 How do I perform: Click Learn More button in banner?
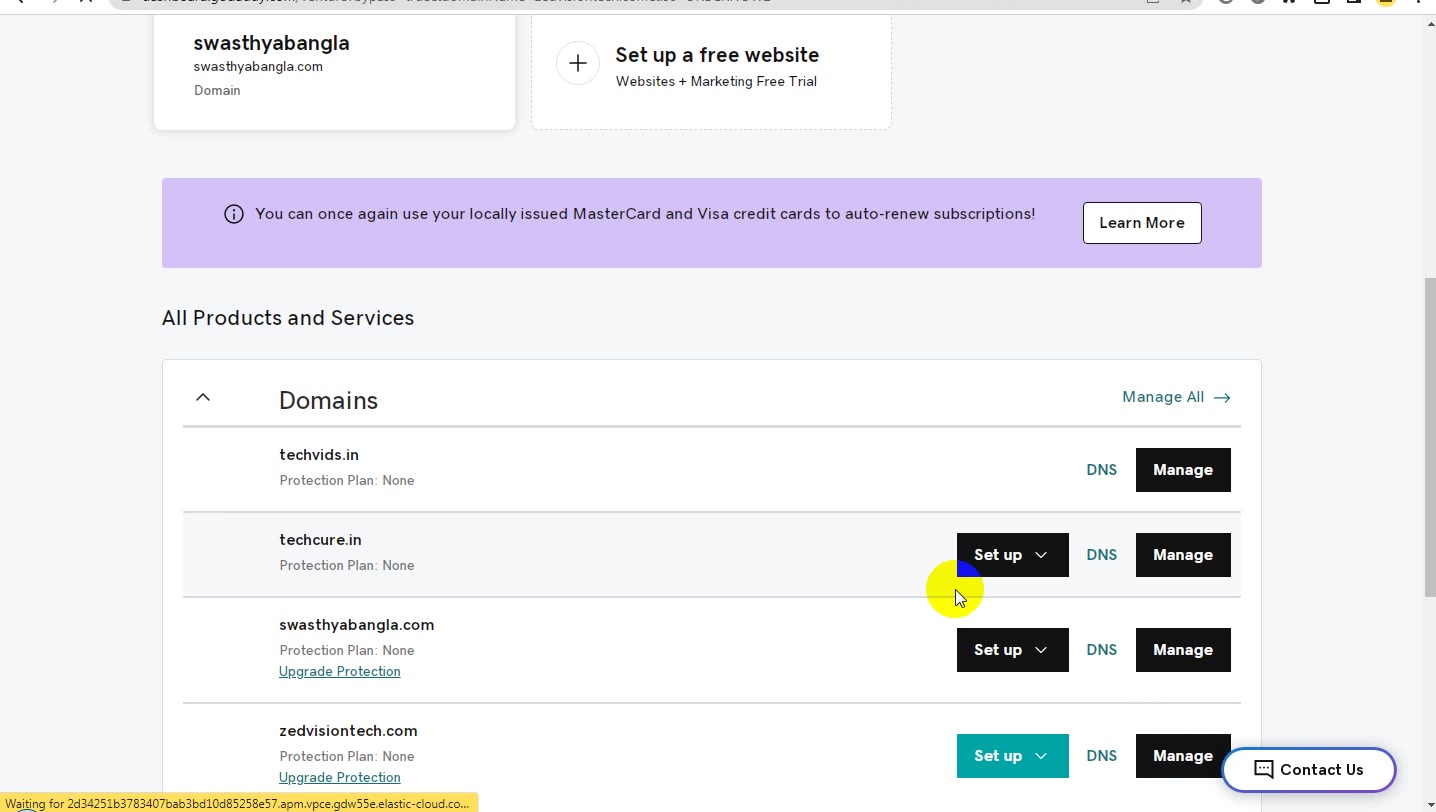pyautogui.click(x=1142, y=223)
